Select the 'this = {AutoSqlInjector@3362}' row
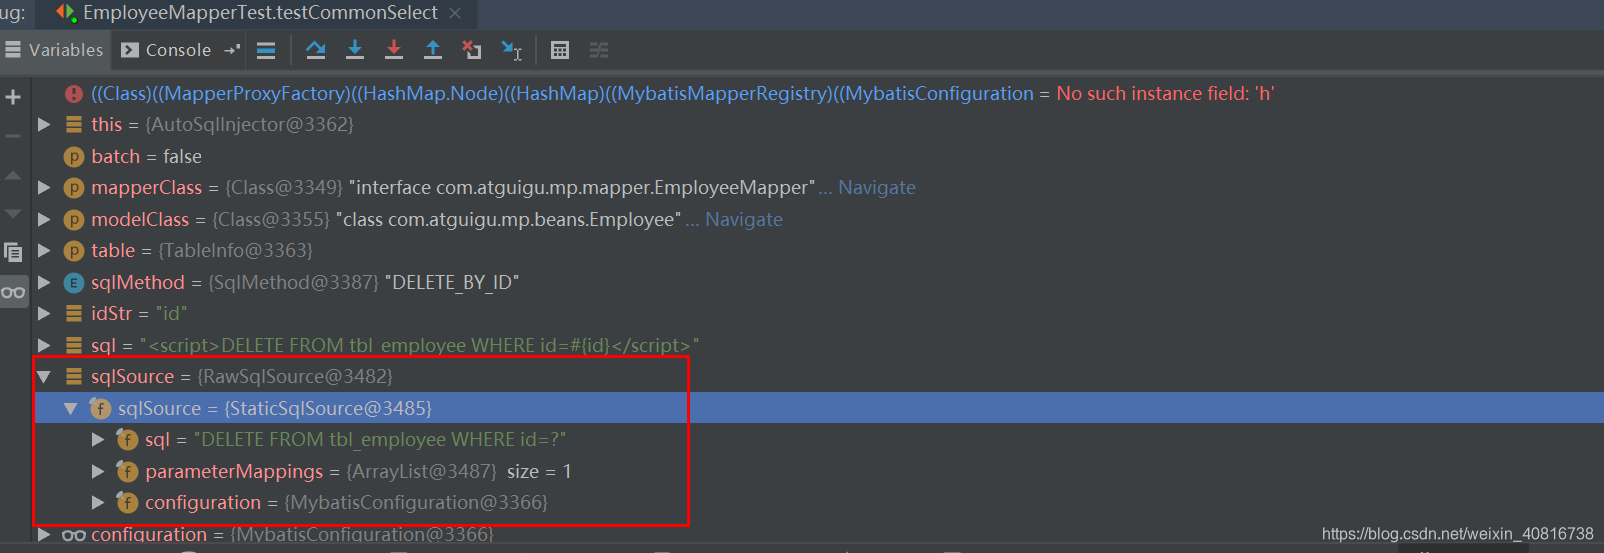This screenshot has height=553, width=1604. click(818, 124)
